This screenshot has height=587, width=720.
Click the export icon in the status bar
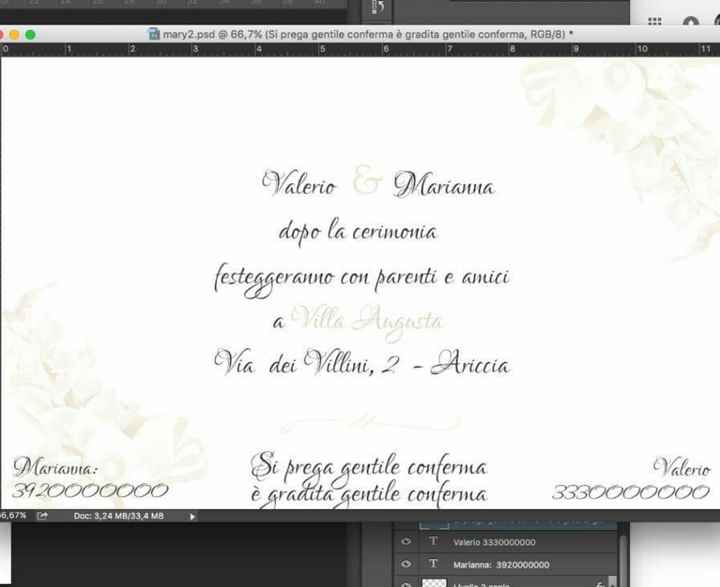42,516
